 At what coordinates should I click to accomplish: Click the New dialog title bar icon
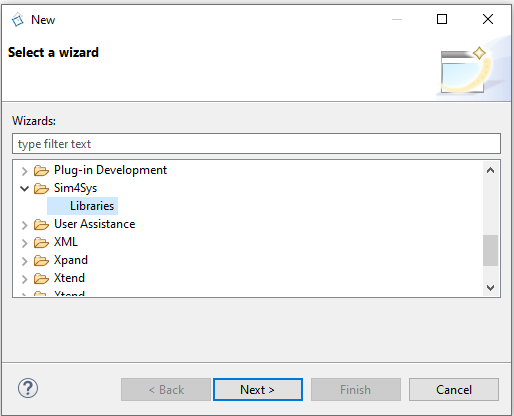click(x=18, y=20)
